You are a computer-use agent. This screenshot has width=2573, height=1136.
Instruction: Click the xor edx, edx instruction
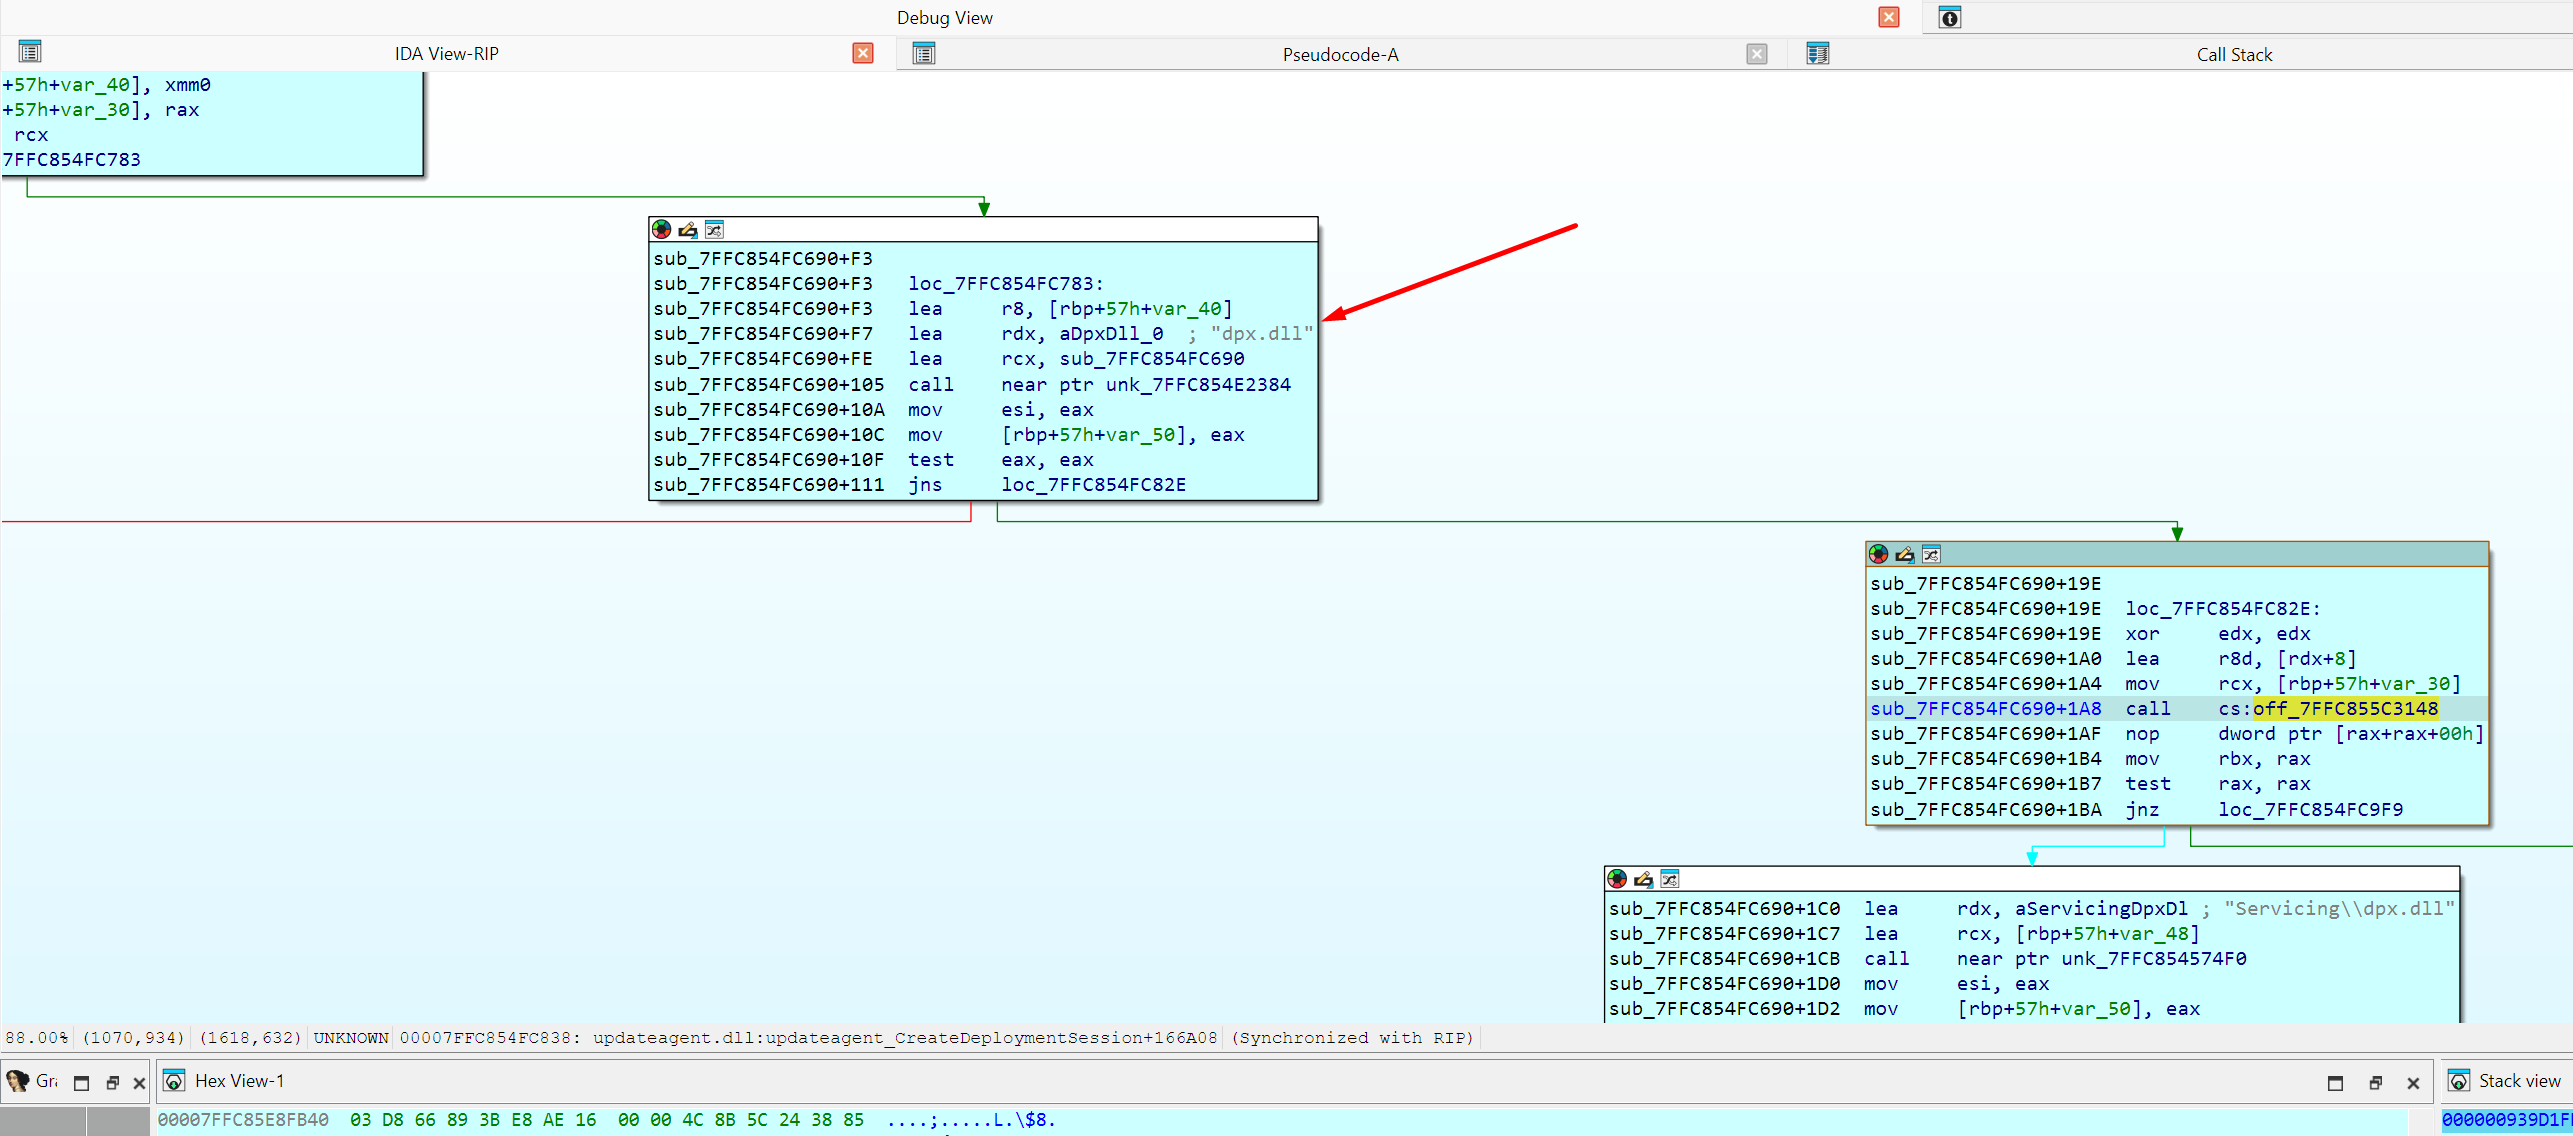2217,634
